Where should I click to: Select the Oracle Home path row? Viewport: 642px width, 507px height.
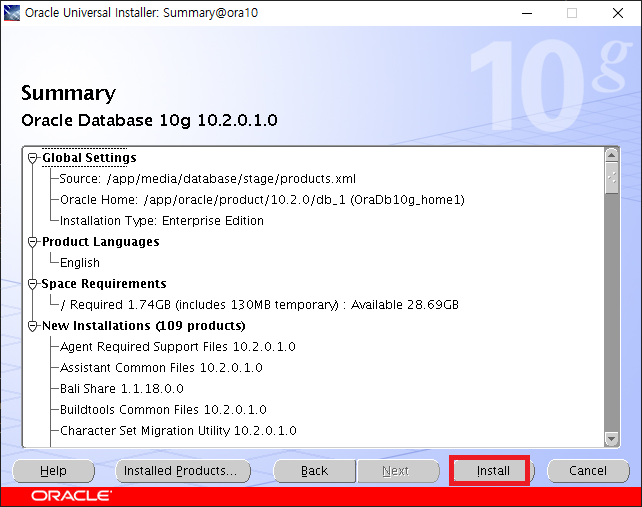pyautogui.click(x=262, y=200)
